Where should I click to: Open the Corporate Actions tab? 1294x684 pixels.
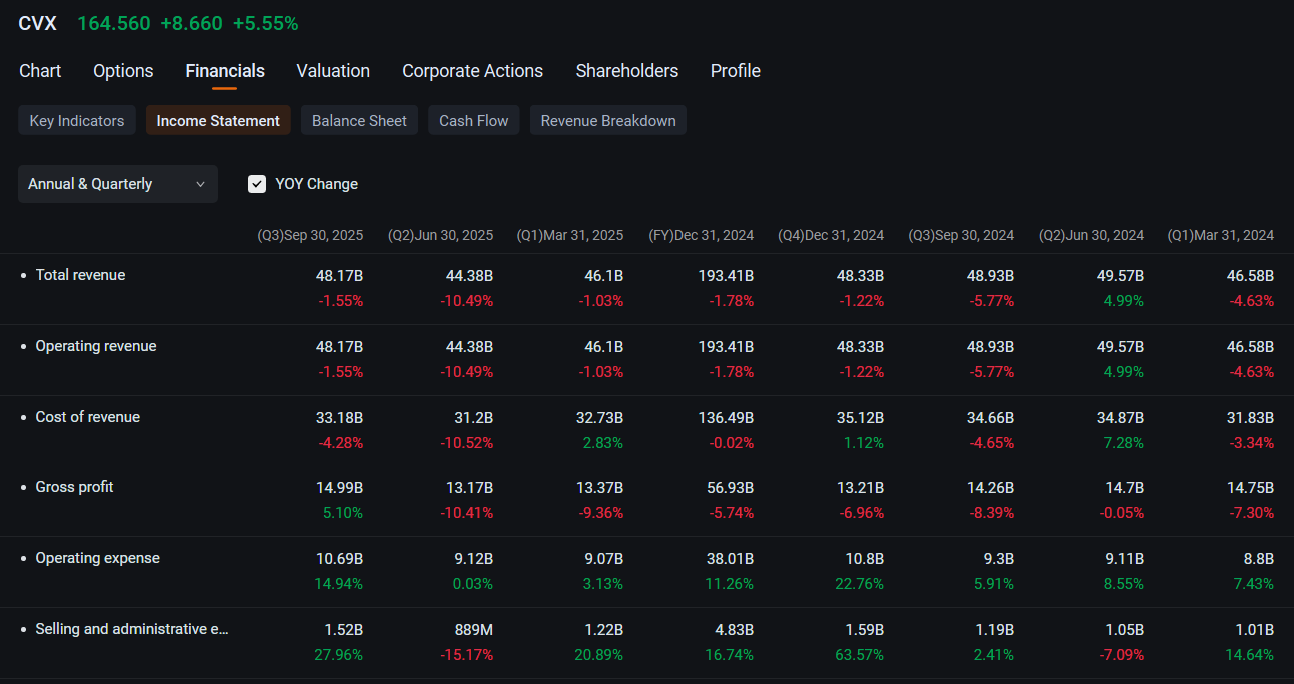(472, 71)
